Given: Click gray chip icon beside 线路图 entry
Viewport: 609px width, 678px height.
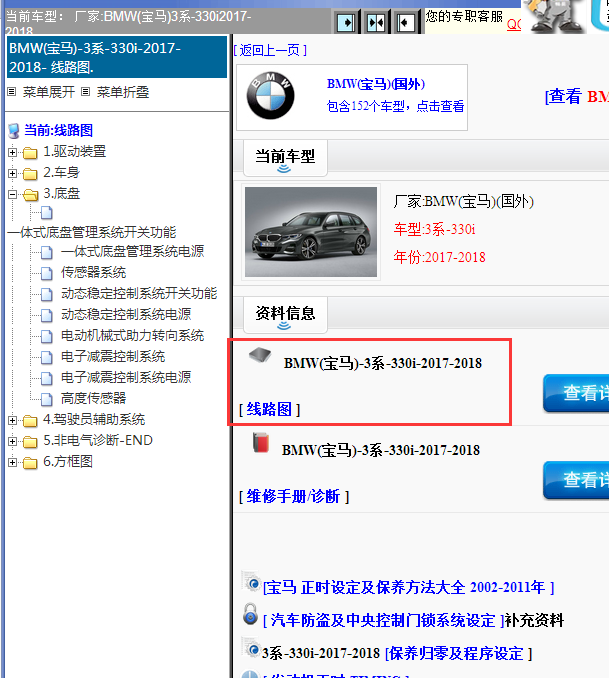Looking at the screenshot, I should pyautogui.click(x=260, y=355).
